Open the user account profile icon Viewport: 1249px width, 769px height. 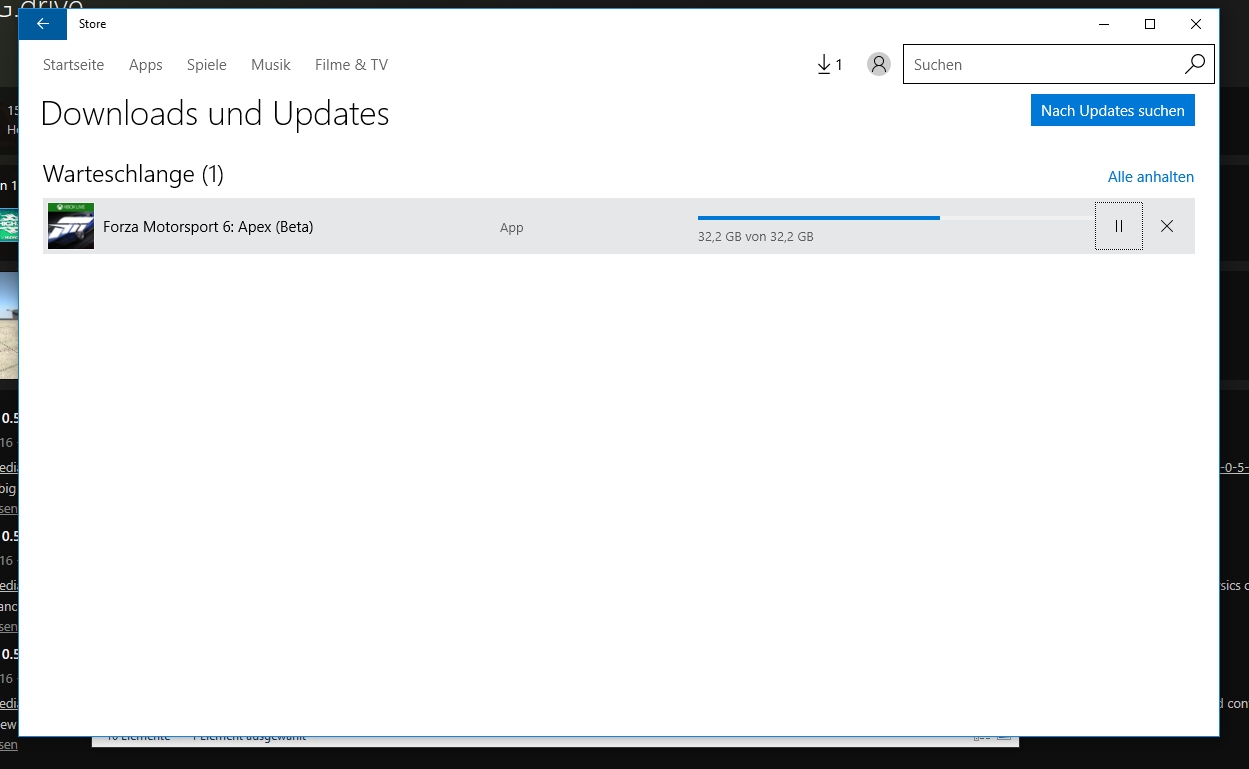879,64
